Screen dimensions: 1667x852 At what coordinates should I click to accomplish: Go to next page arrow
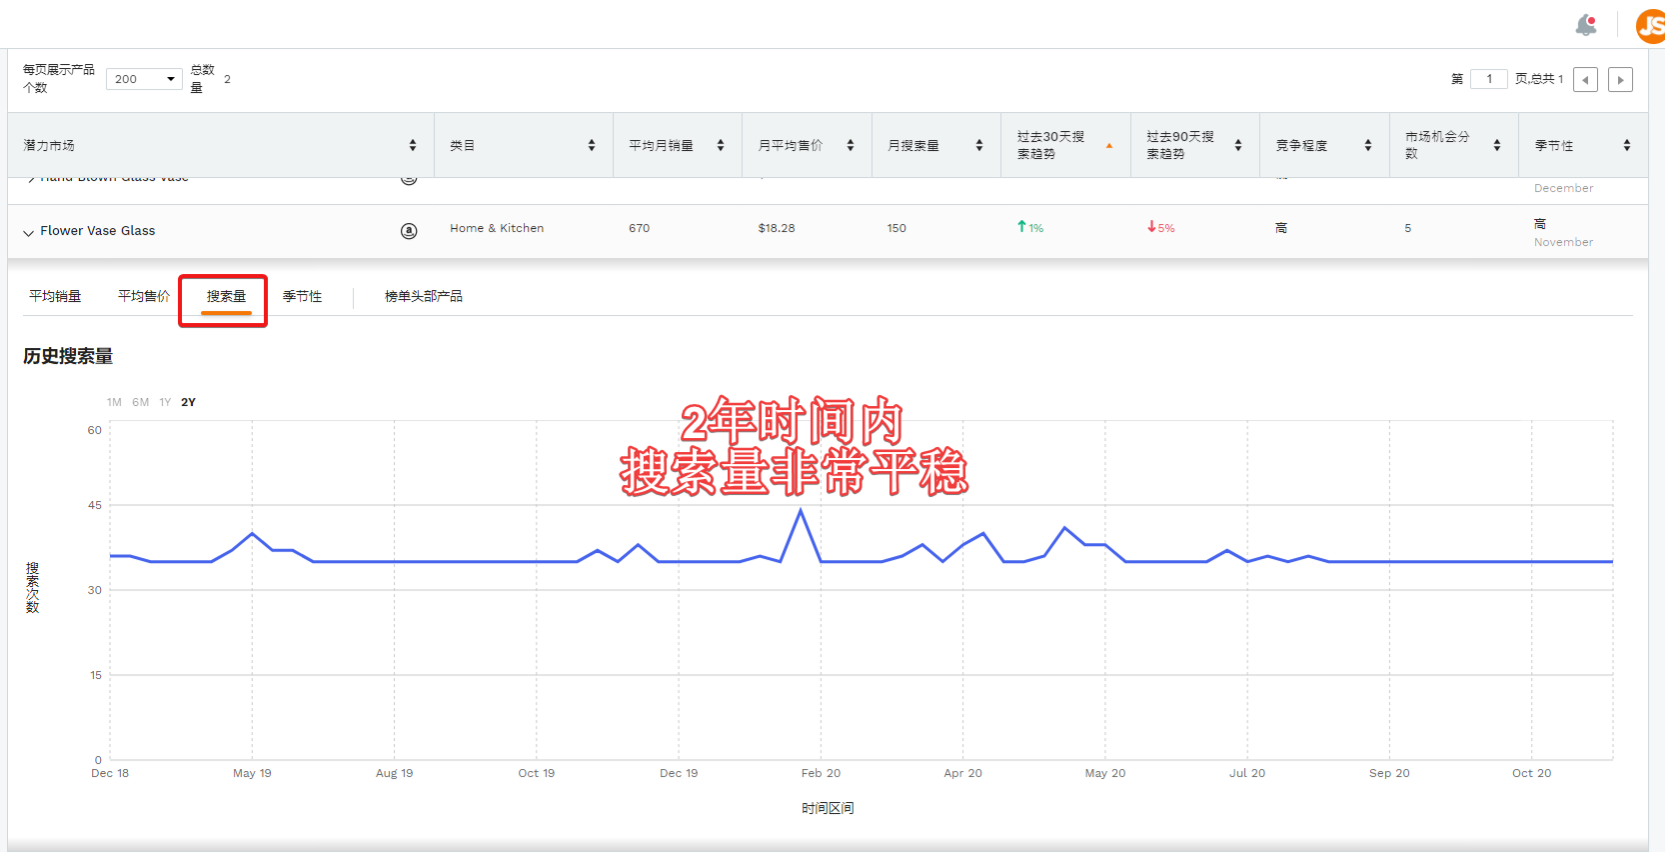(x=1620, y=80)
